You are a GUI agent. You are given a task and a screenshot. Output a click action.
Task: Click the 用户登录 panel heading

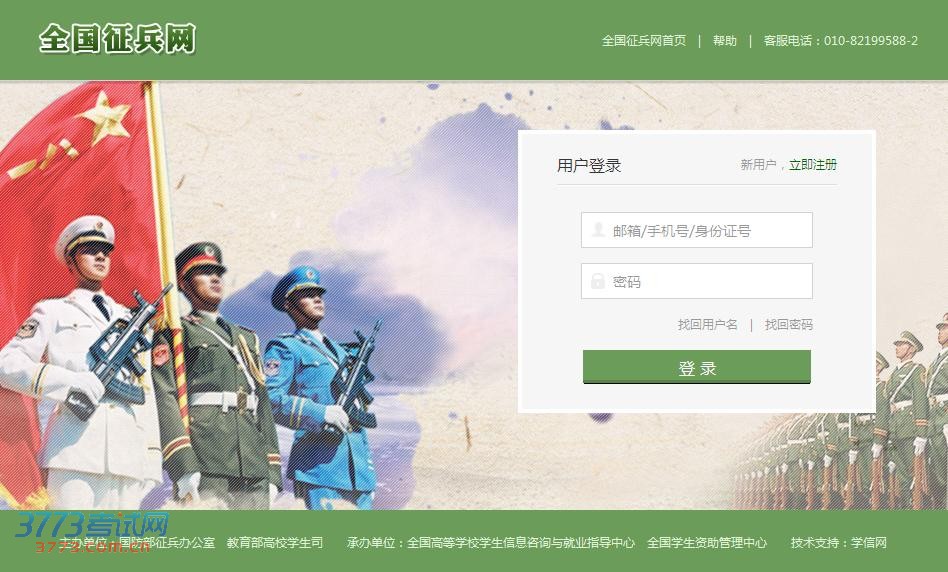589,165
